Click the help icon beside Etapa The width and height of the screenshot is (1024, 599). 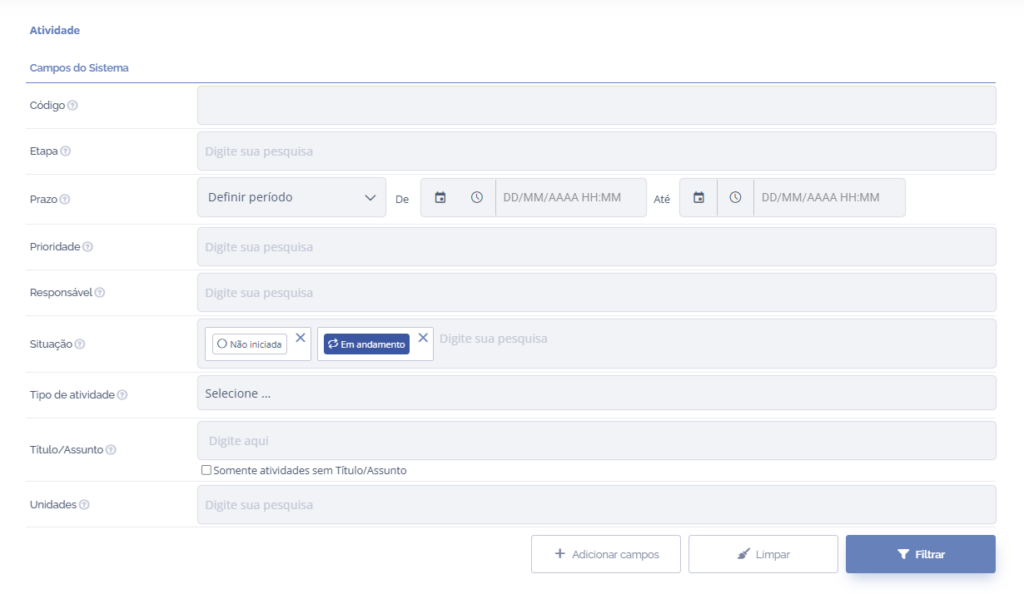click(66, 152)
